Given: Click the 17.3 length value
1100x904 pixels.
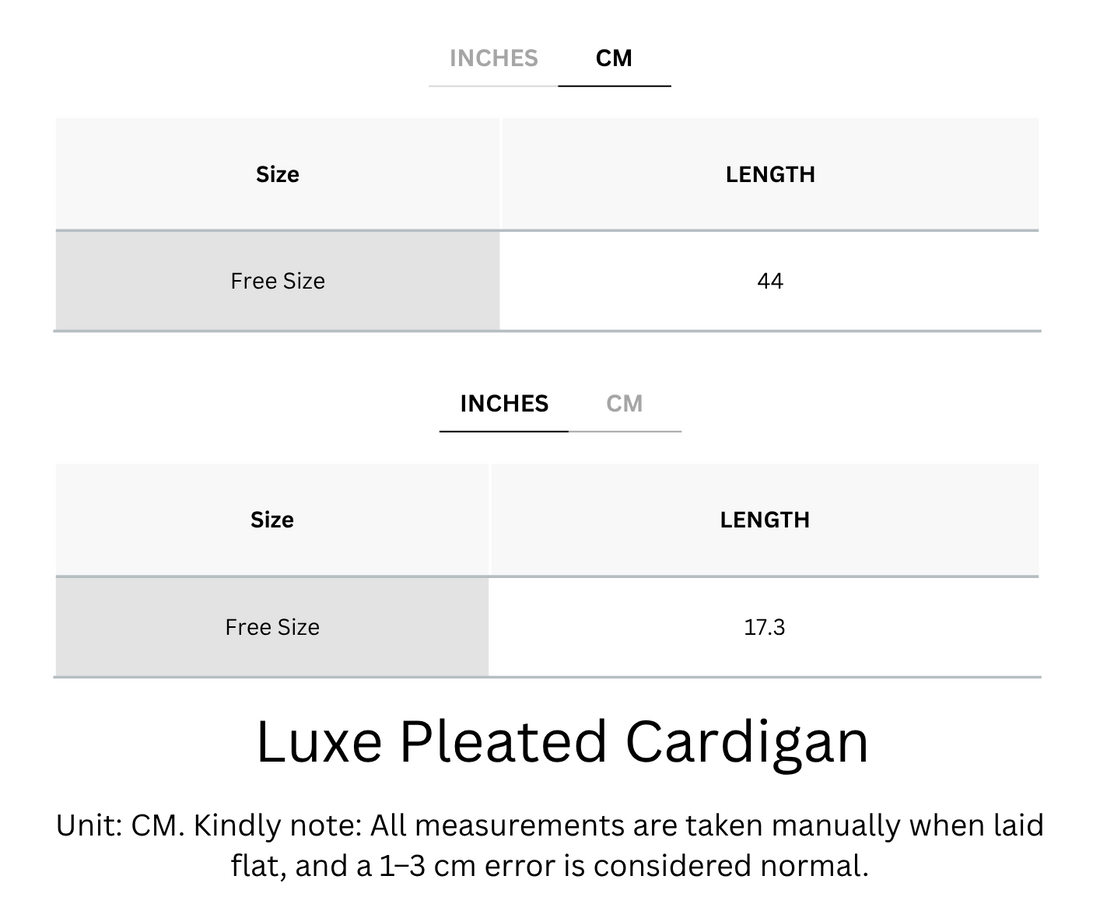Looking at the screenshot, I should 765,627.
